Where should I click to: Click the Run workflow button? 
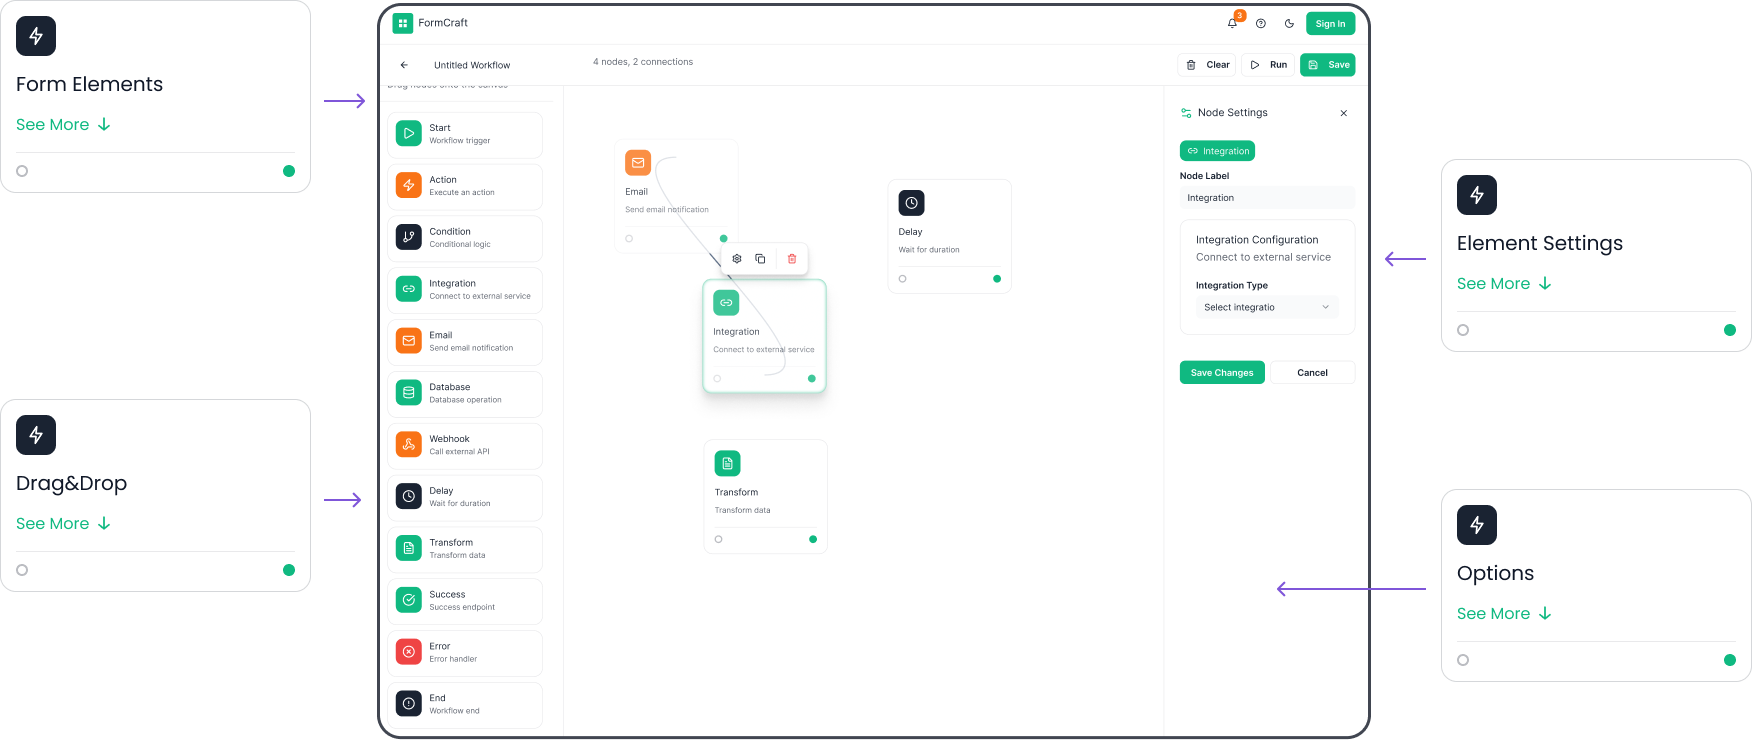(x=1268, y=65)
